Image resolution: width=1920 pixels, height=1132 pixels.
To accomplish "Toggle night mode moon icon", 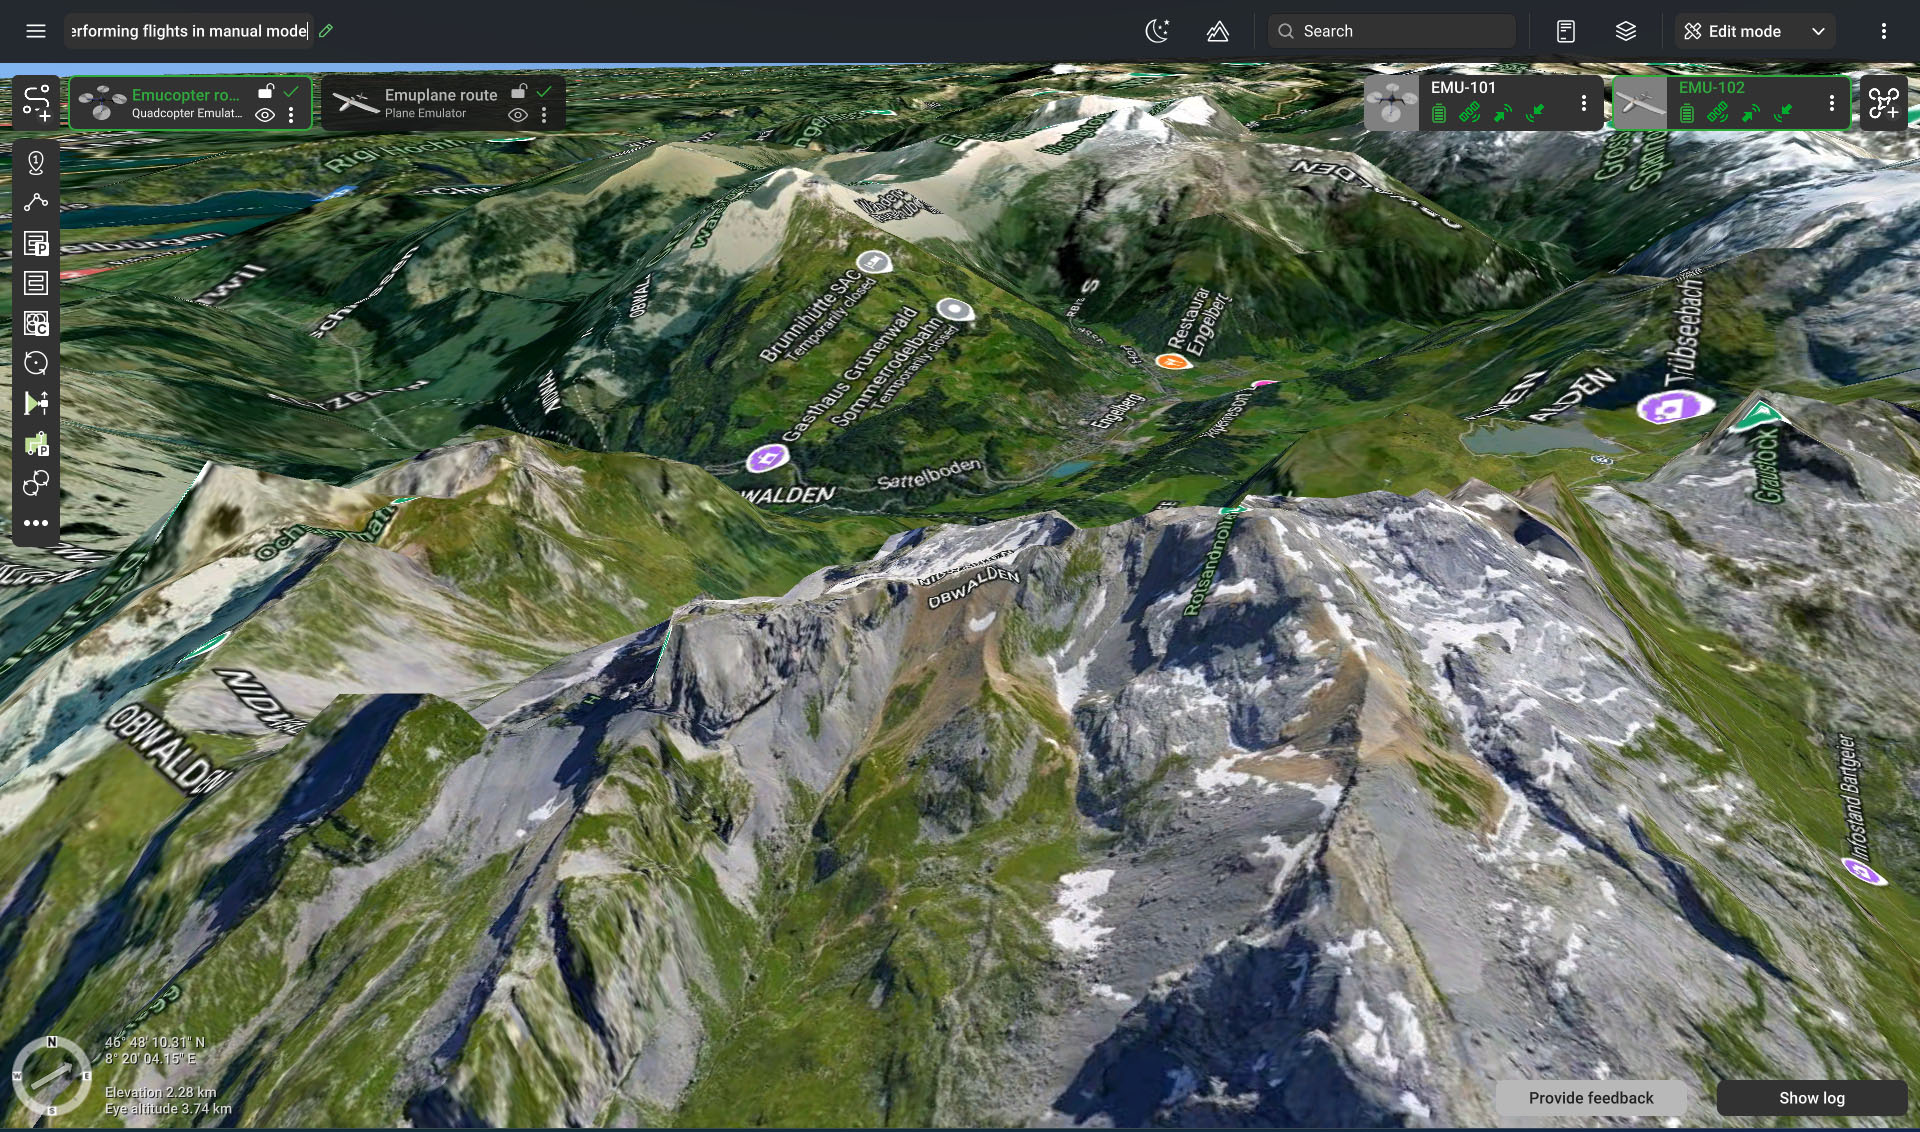I will pyautogui.click(x=1157, y=31).
